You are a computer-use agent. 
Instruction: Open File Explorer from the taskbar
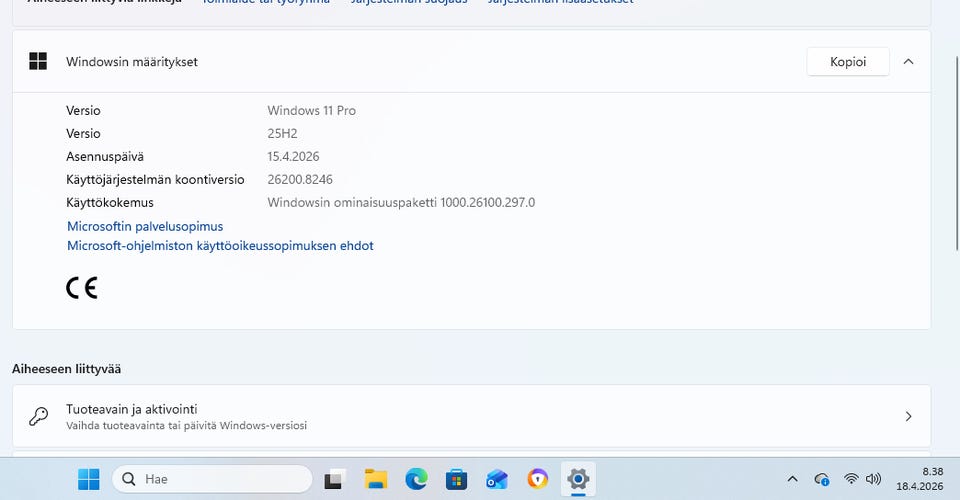click(x=375, y=479)
